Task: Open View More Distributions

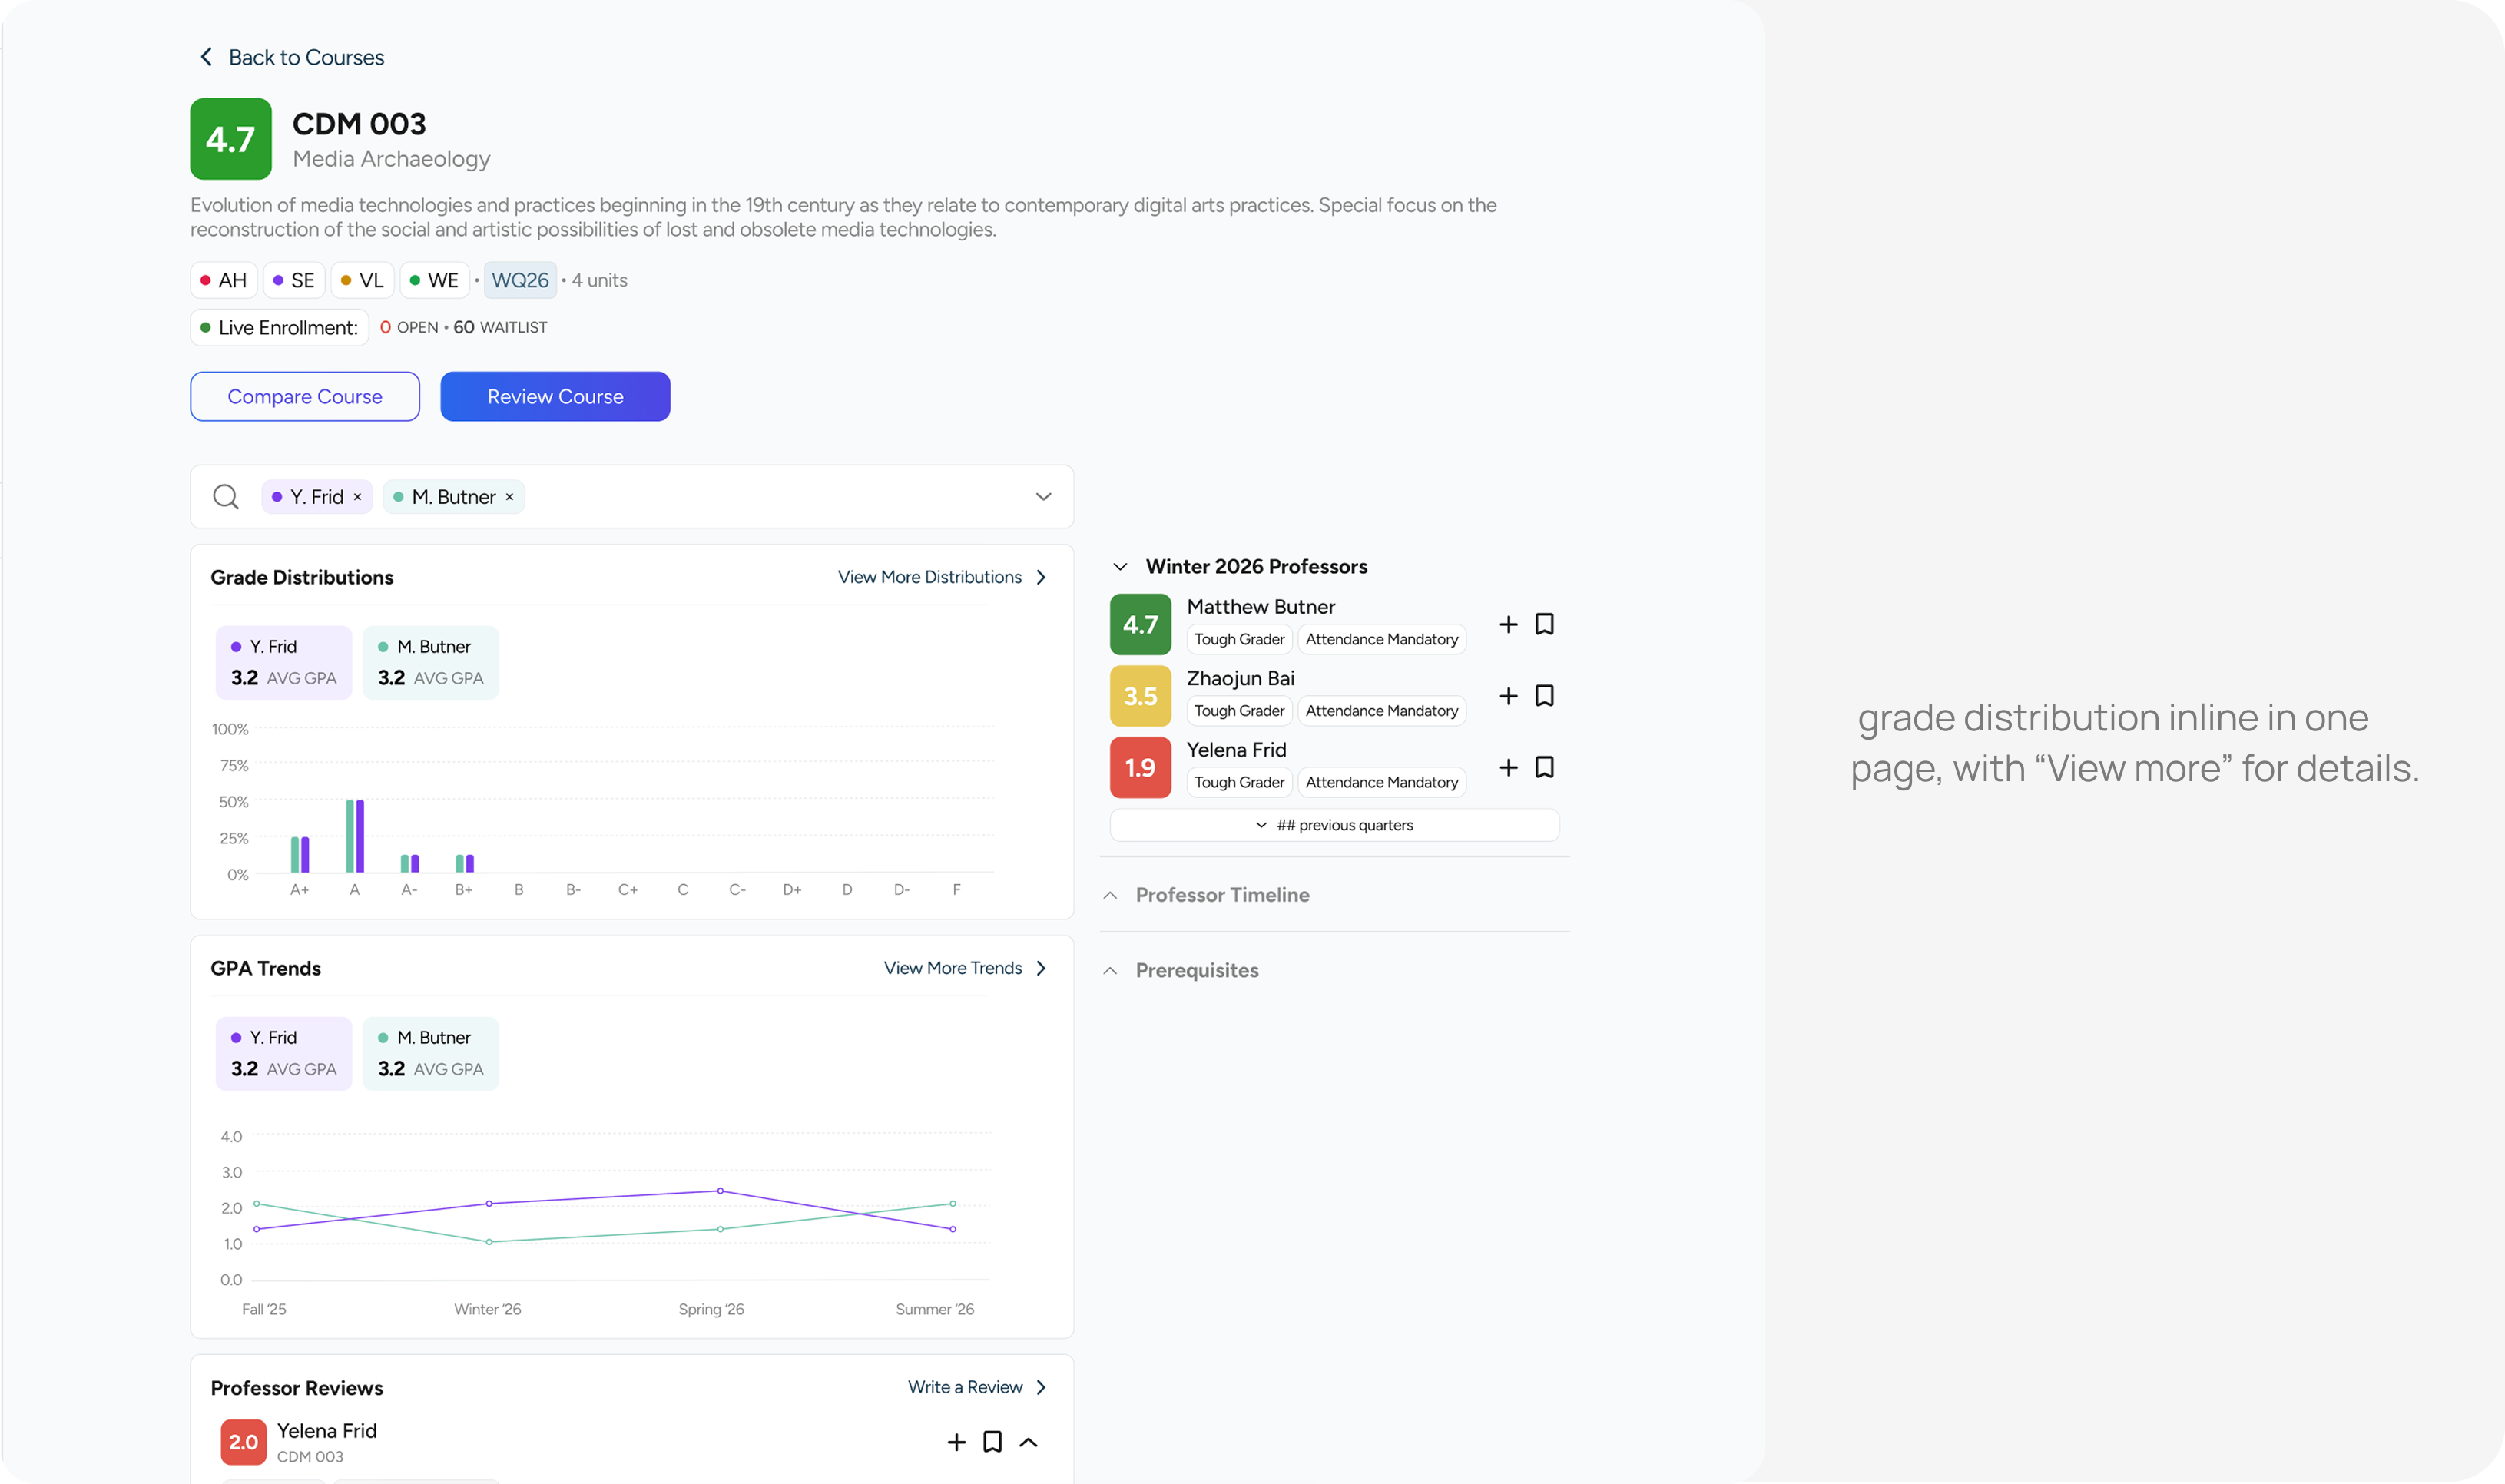Action: 942,577
